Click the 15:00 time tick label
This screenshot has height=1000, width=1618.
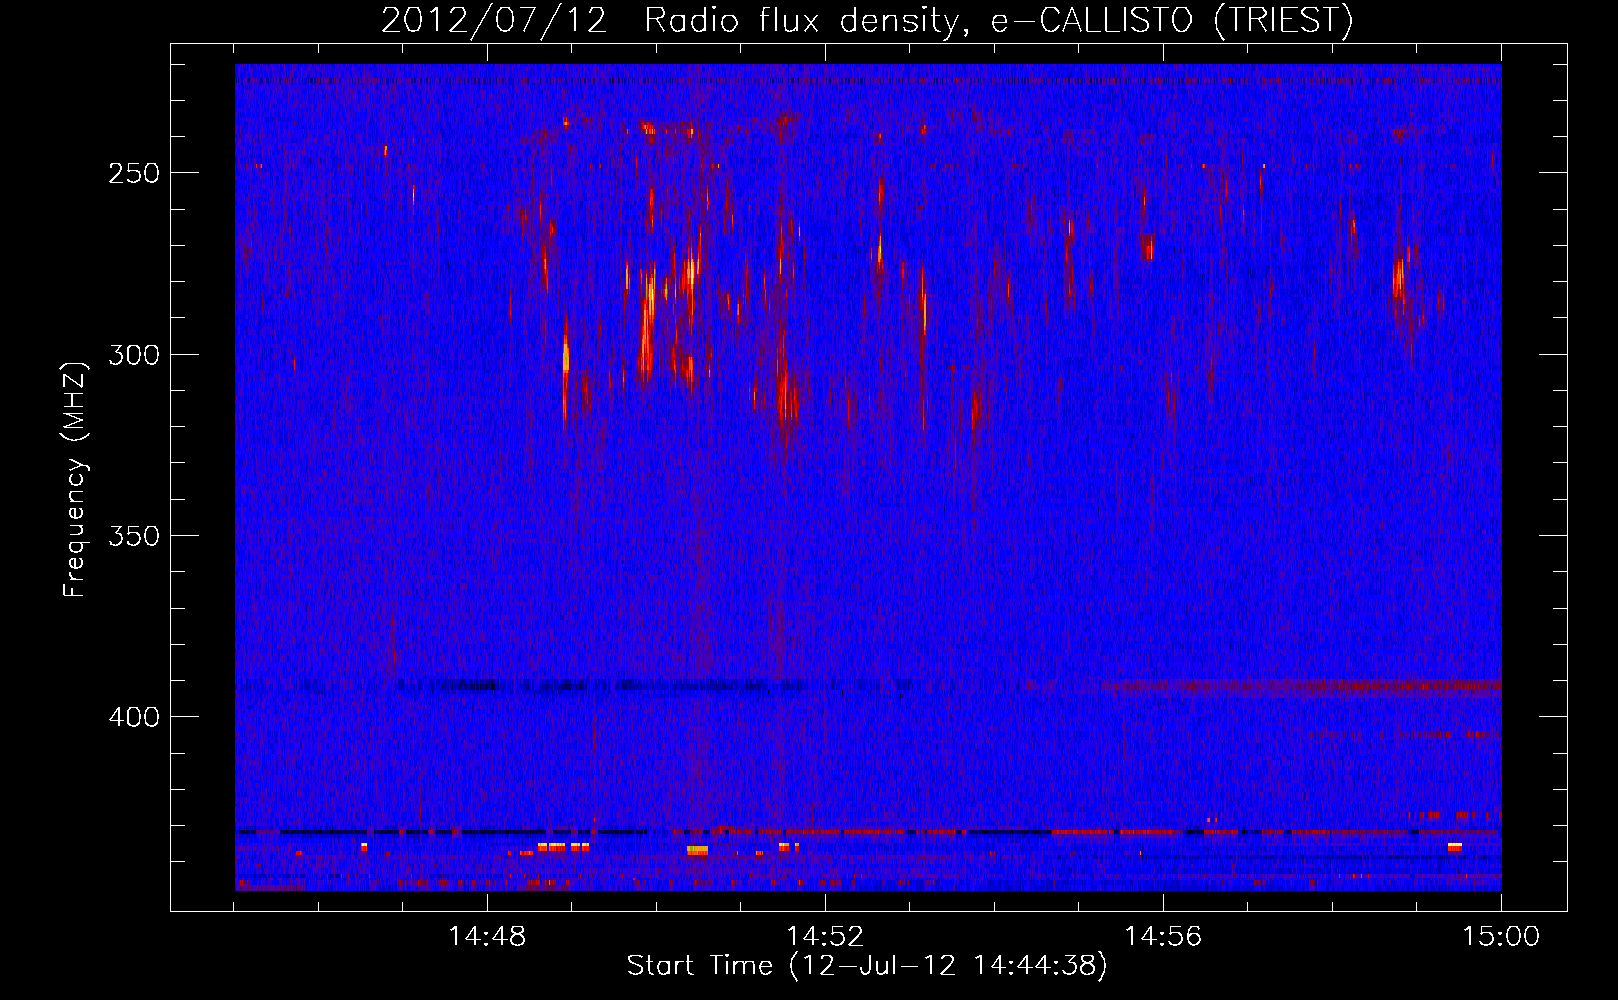tap(1501, 937)
